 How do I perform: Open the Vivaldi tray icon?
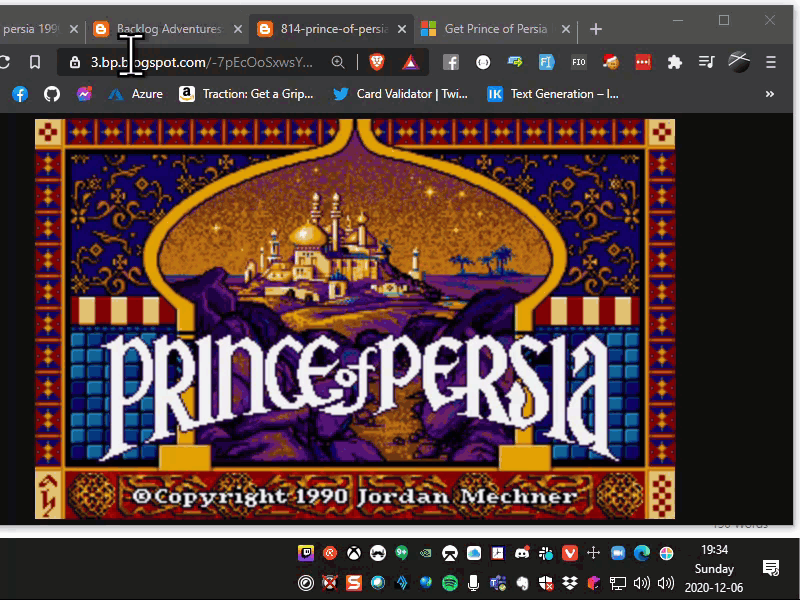569,553
